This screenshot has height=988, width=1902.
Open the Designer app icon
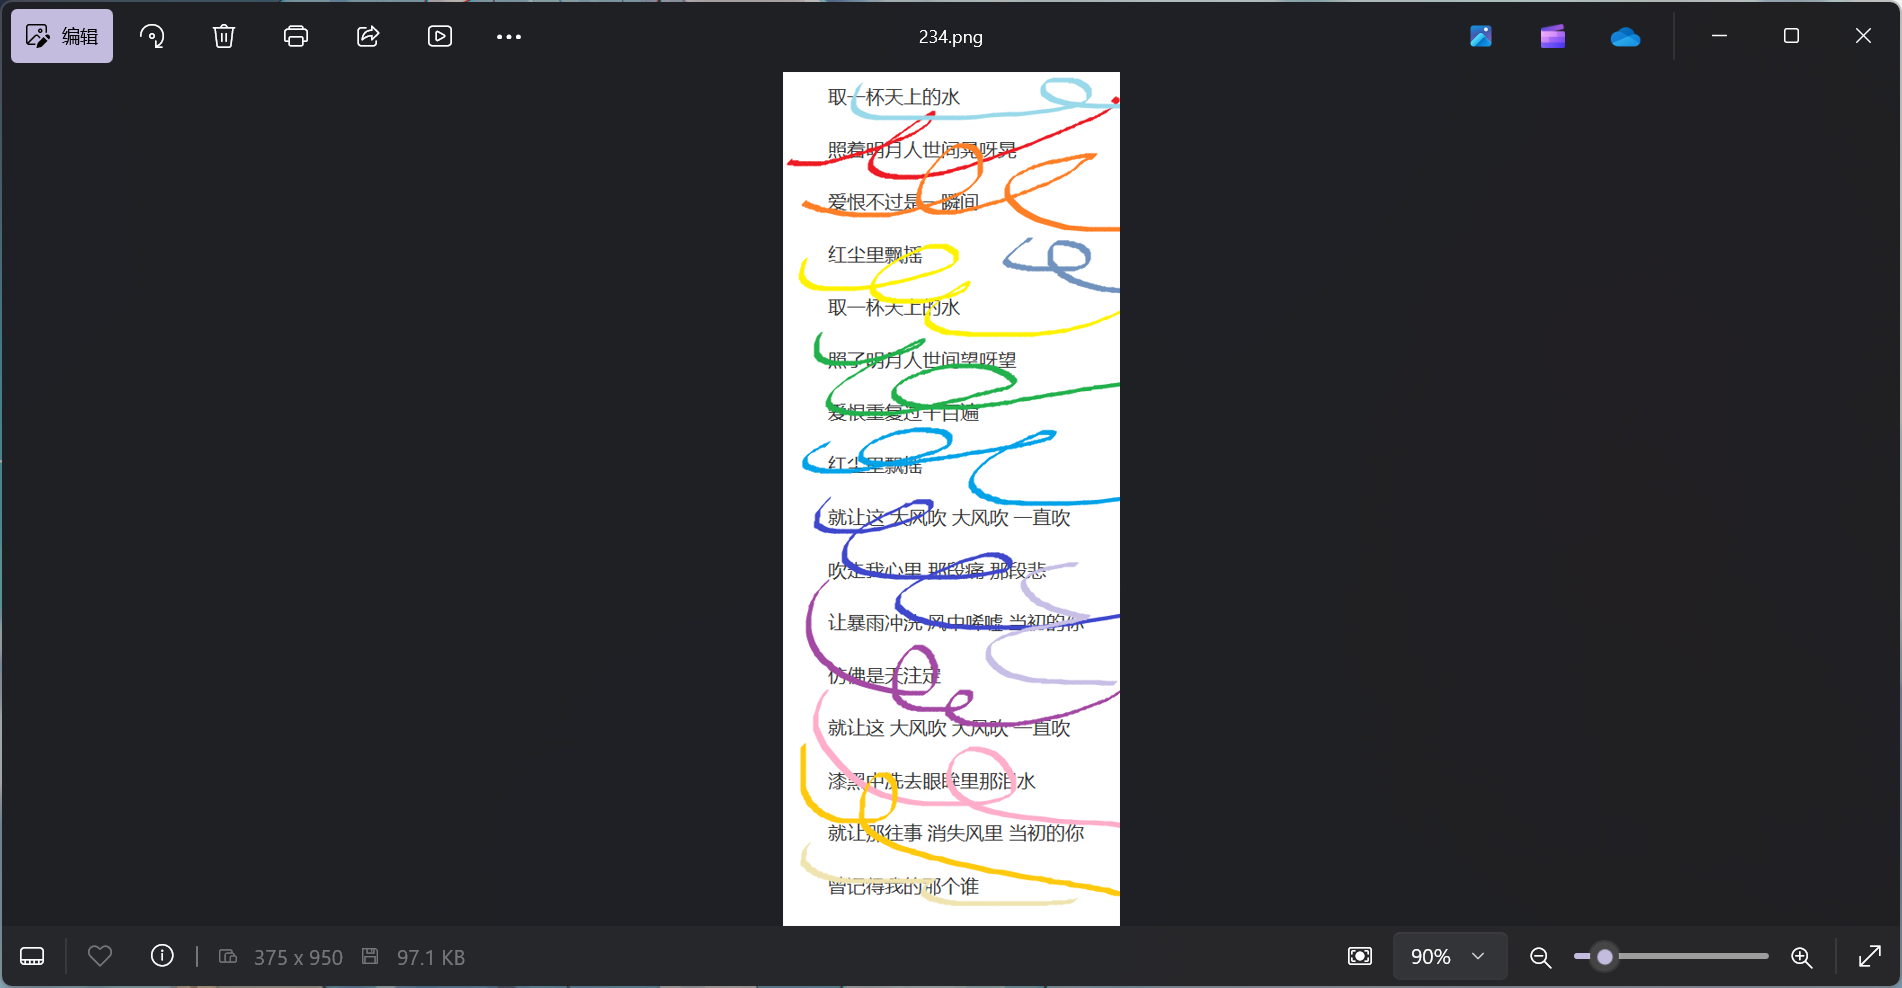pyautogui.click(x=1481, y=36)
